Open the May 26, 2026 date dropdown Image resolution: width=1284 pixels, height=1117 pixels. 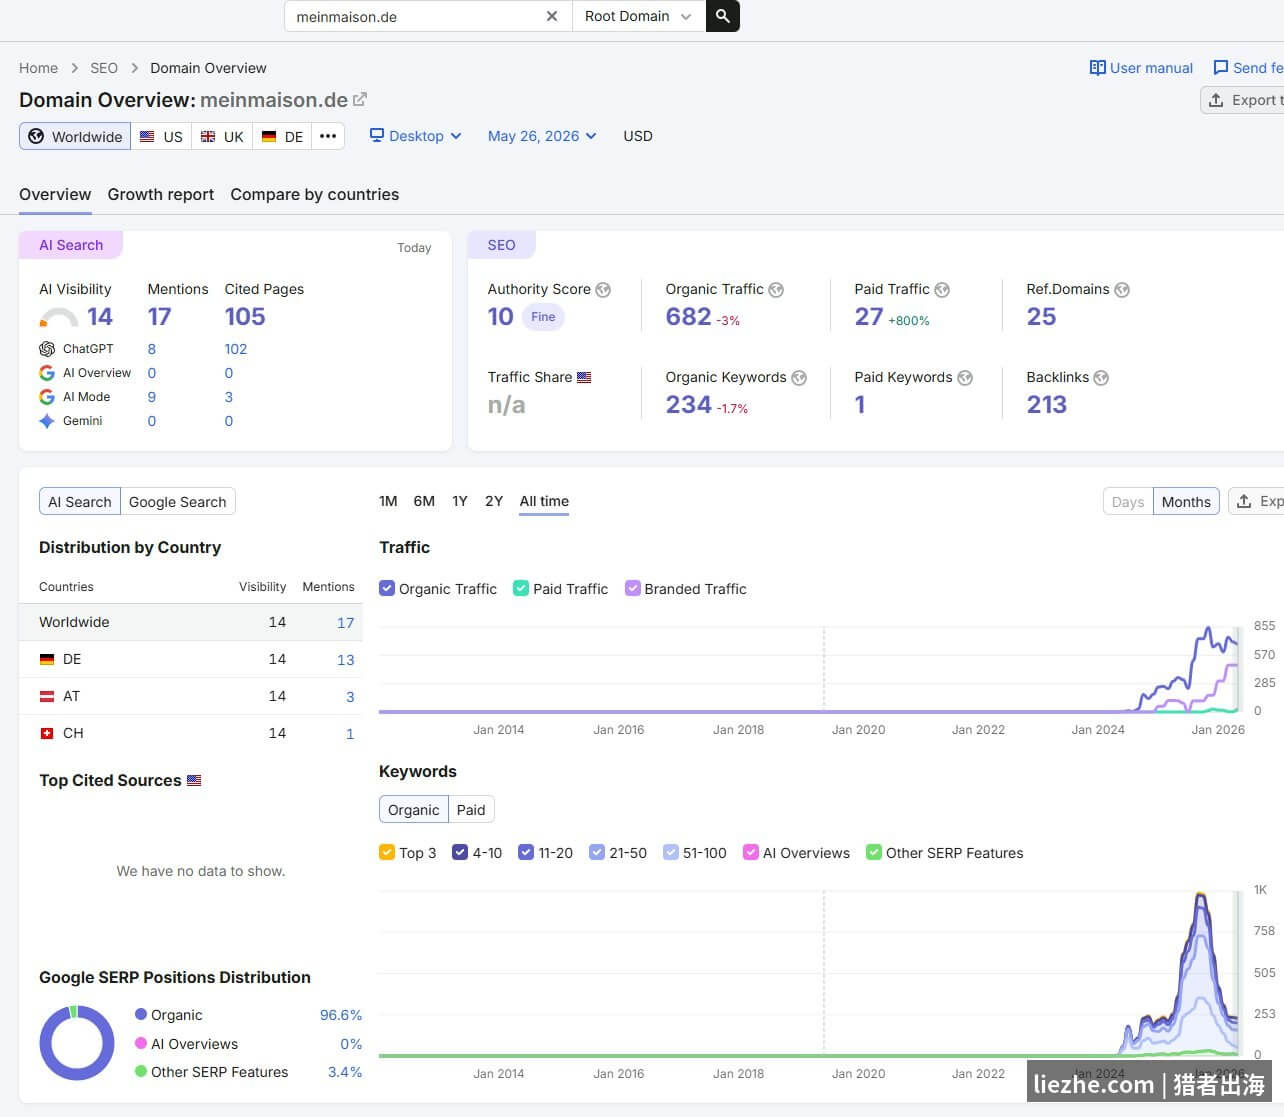(x=542, y=136)
